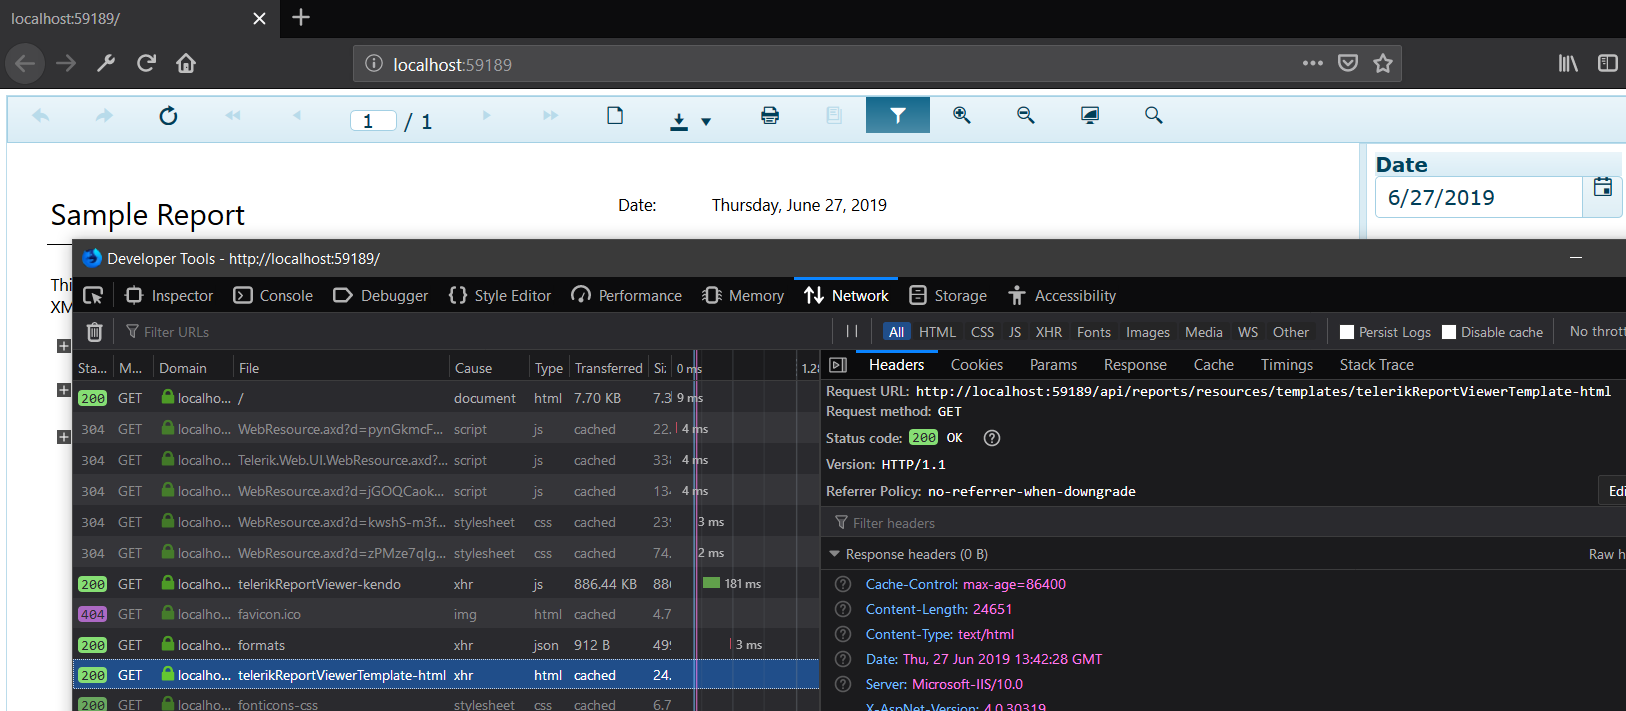
Task: Zoom in on the report
Action: 961,116
